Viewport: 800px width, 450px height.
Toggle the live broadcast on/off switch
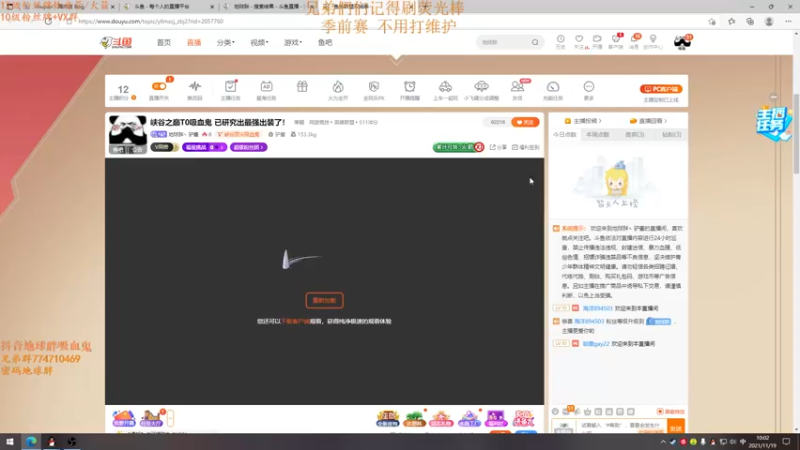tap(159, 86)
